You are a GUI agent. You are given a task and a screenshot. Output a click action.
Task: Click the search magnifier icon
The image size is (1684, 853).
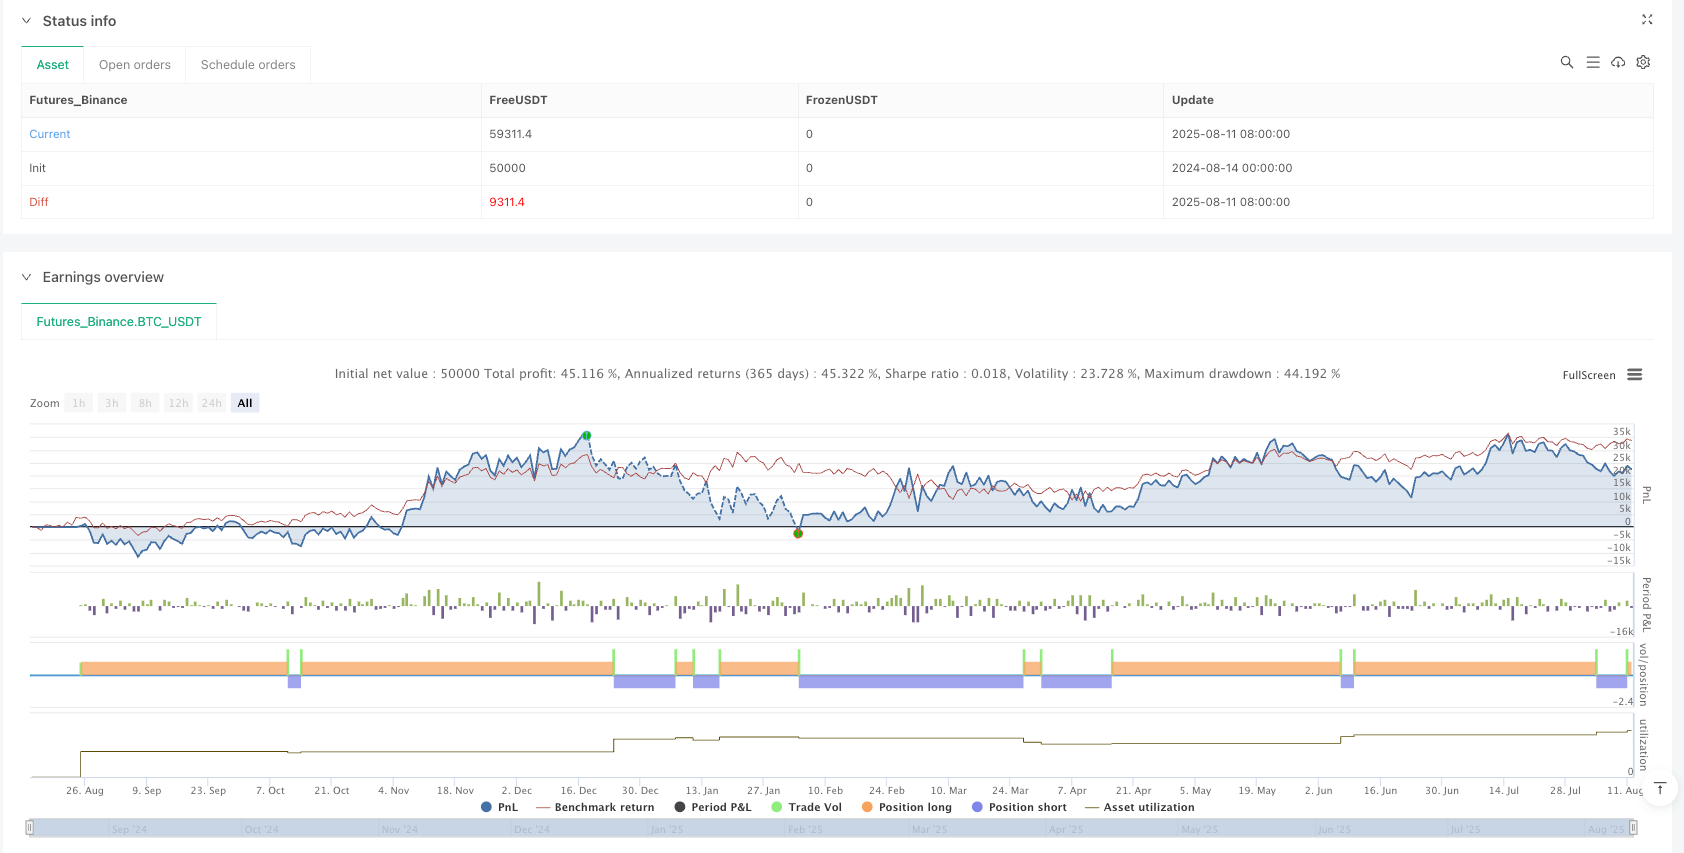coord(1567,62)
